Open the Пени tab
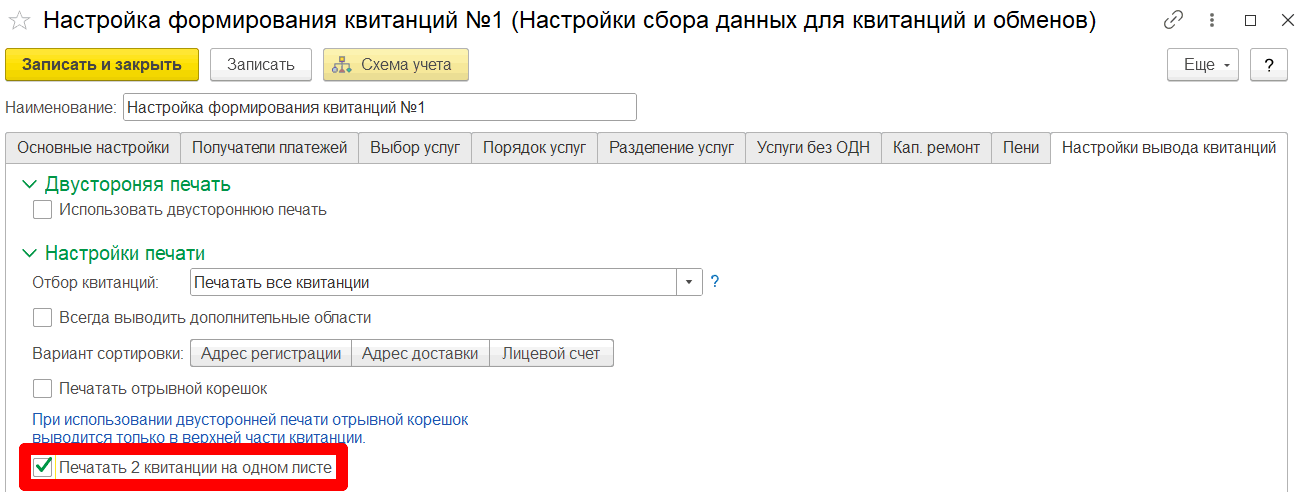The width and height of the screenshot is (1304, 492). pos(1021,148)
